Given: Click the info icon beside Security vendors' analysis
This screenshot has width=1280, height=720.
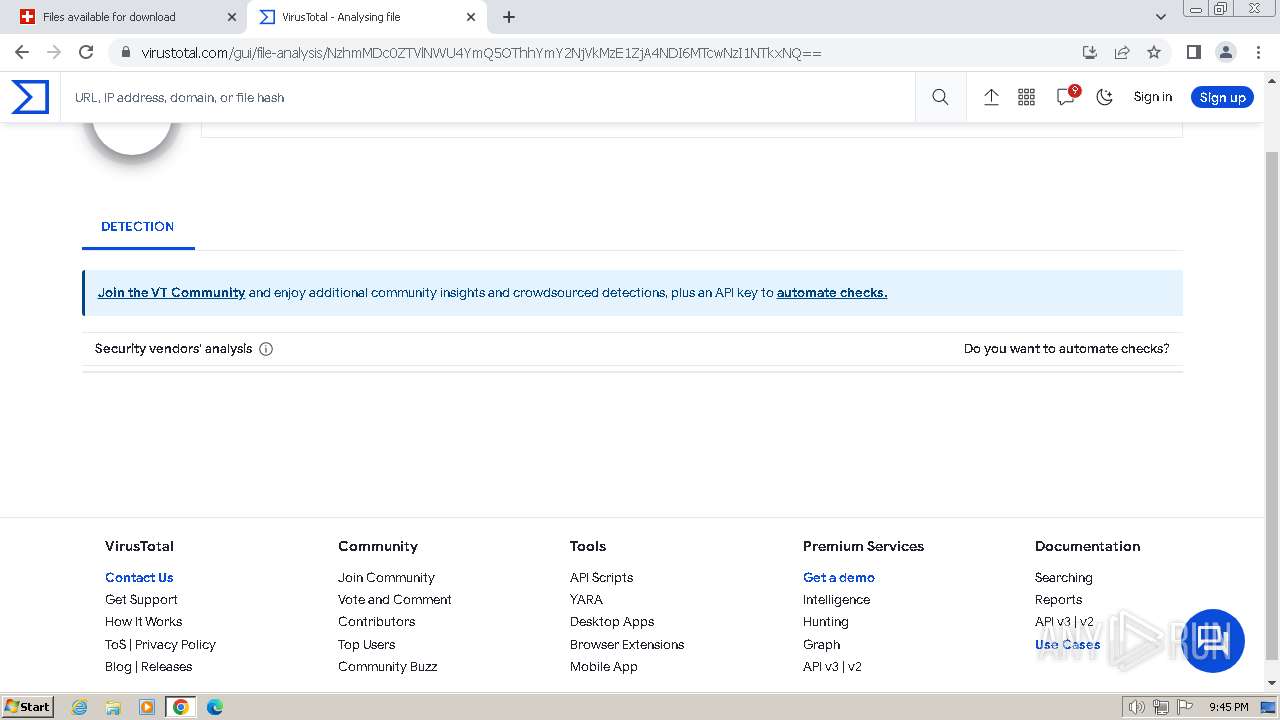Looking at the screenshot, I should [266, 349].
